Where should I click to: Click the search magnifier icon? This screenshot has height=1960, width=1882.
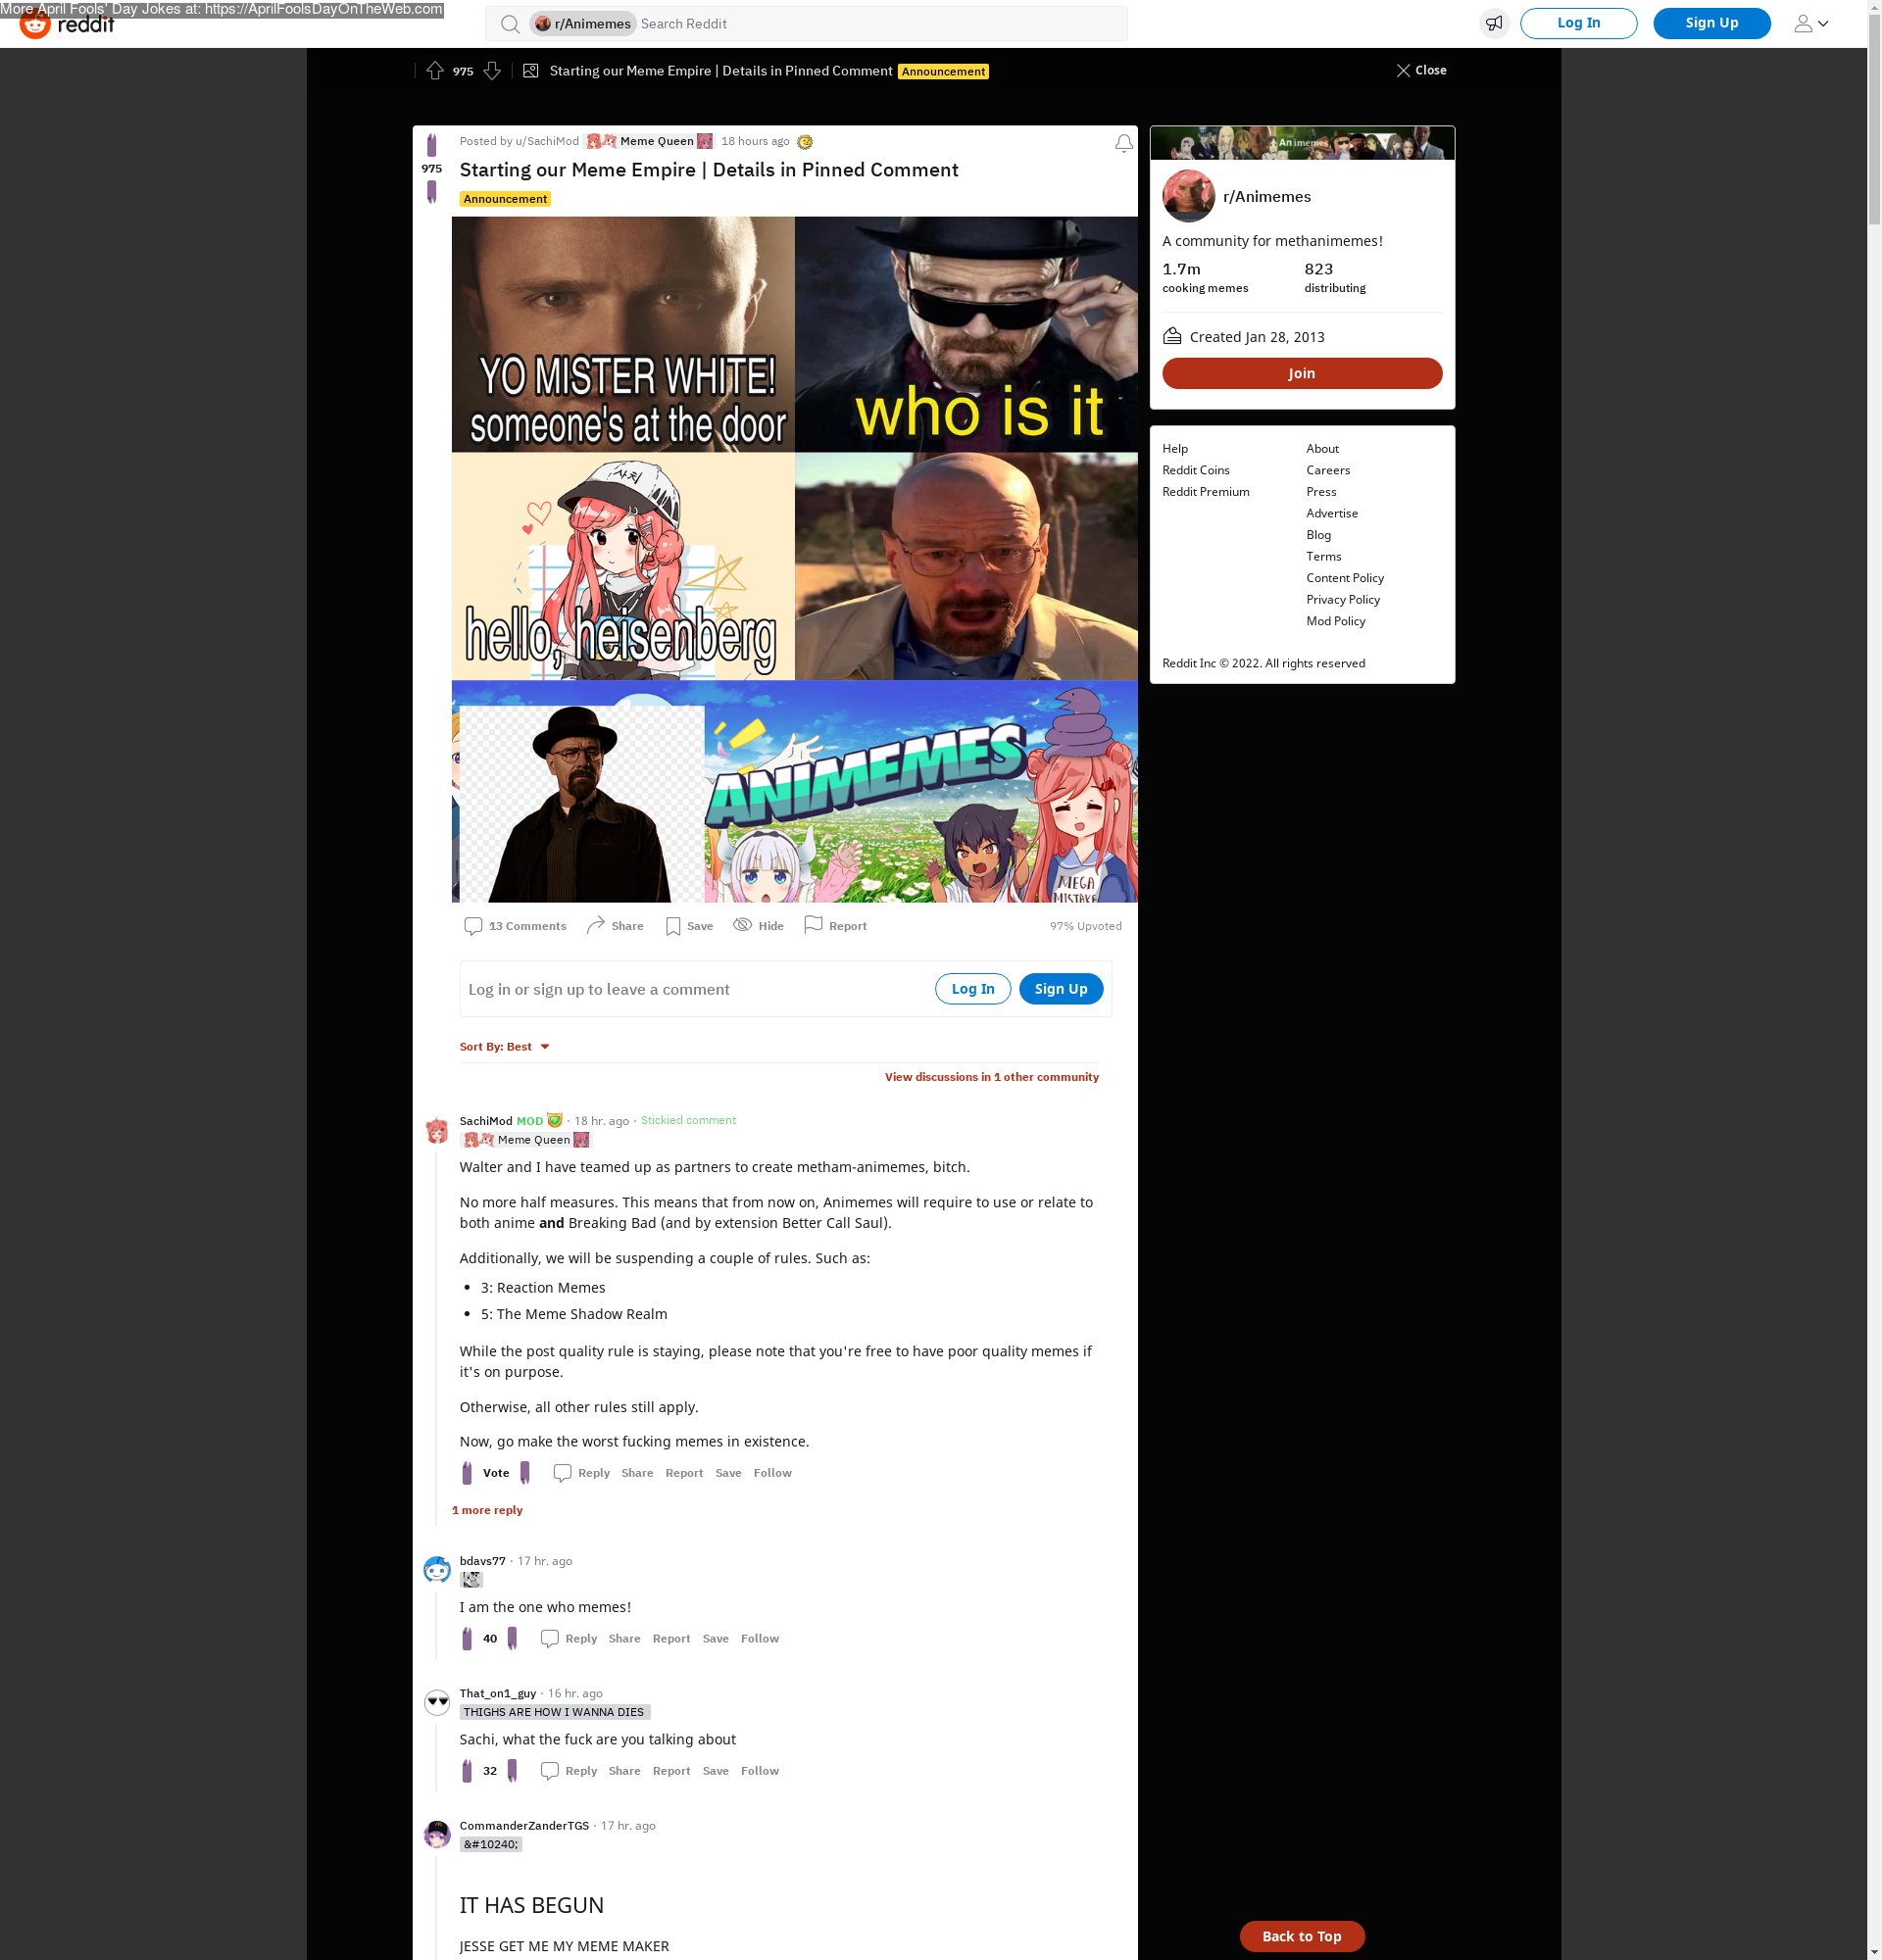pos(510,24)
